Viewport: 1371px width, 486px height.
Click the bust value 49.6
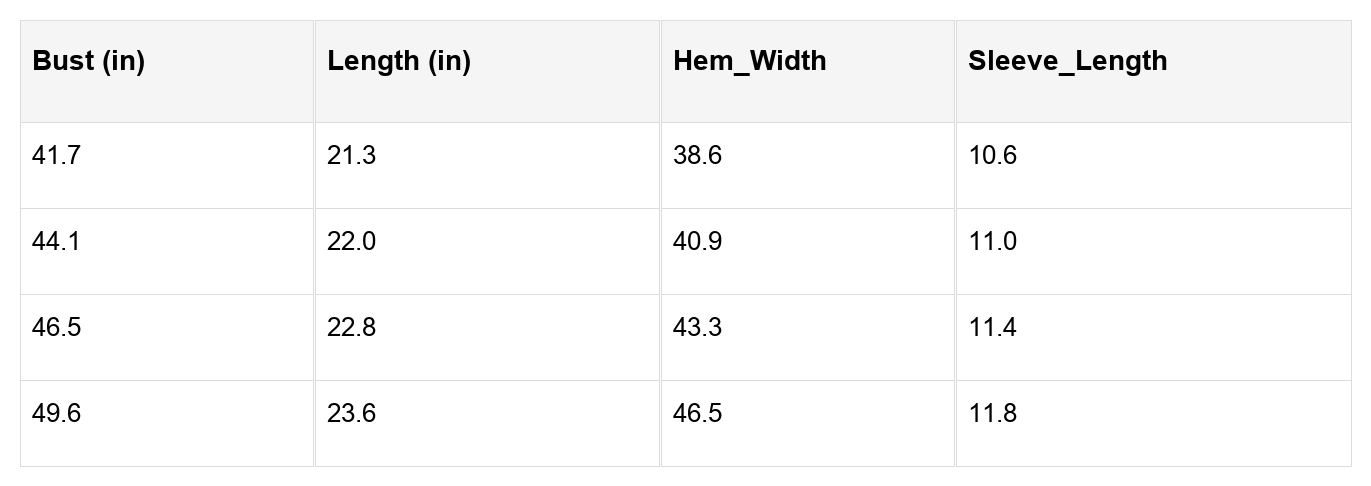56,414
